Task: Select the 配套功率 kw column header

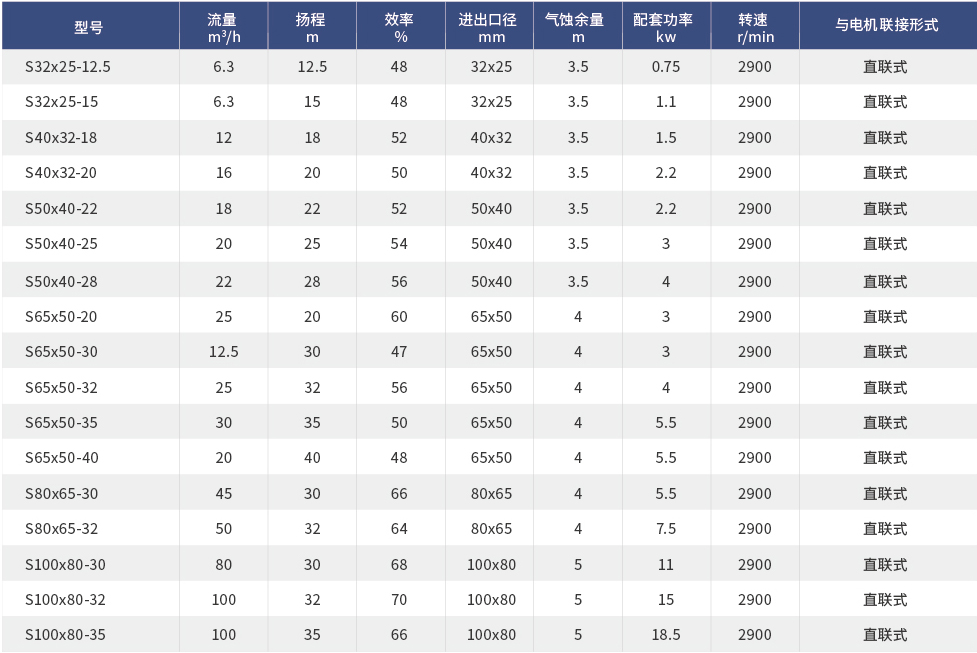Action: (x=666, y=27)
